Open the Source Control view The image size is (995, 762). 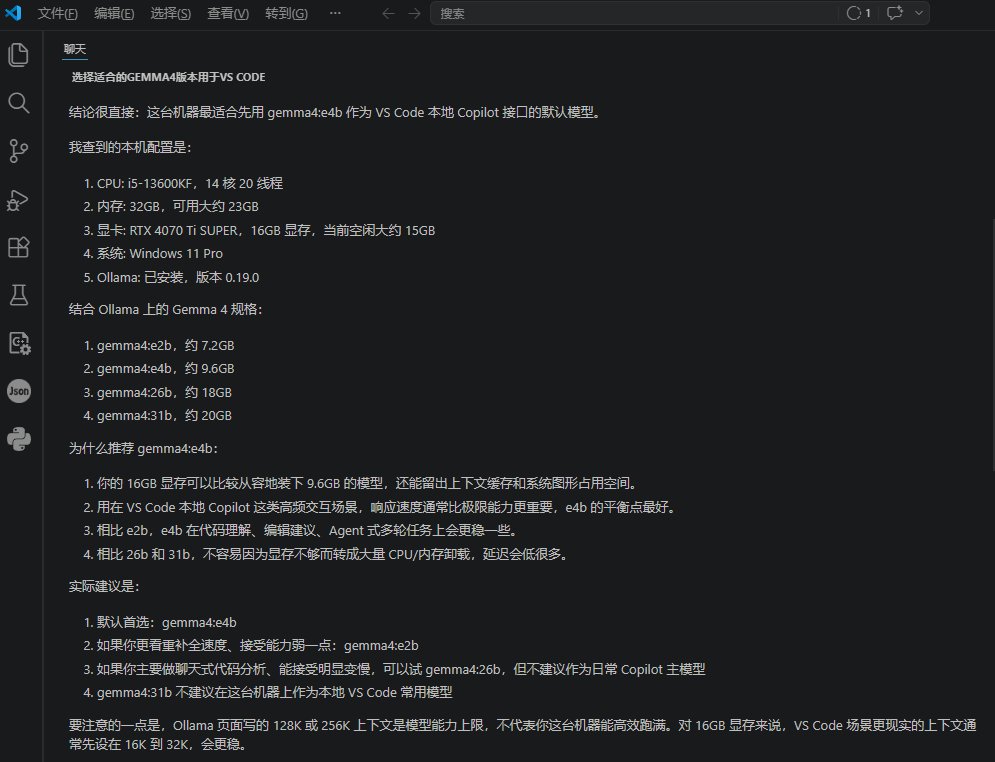18,151
